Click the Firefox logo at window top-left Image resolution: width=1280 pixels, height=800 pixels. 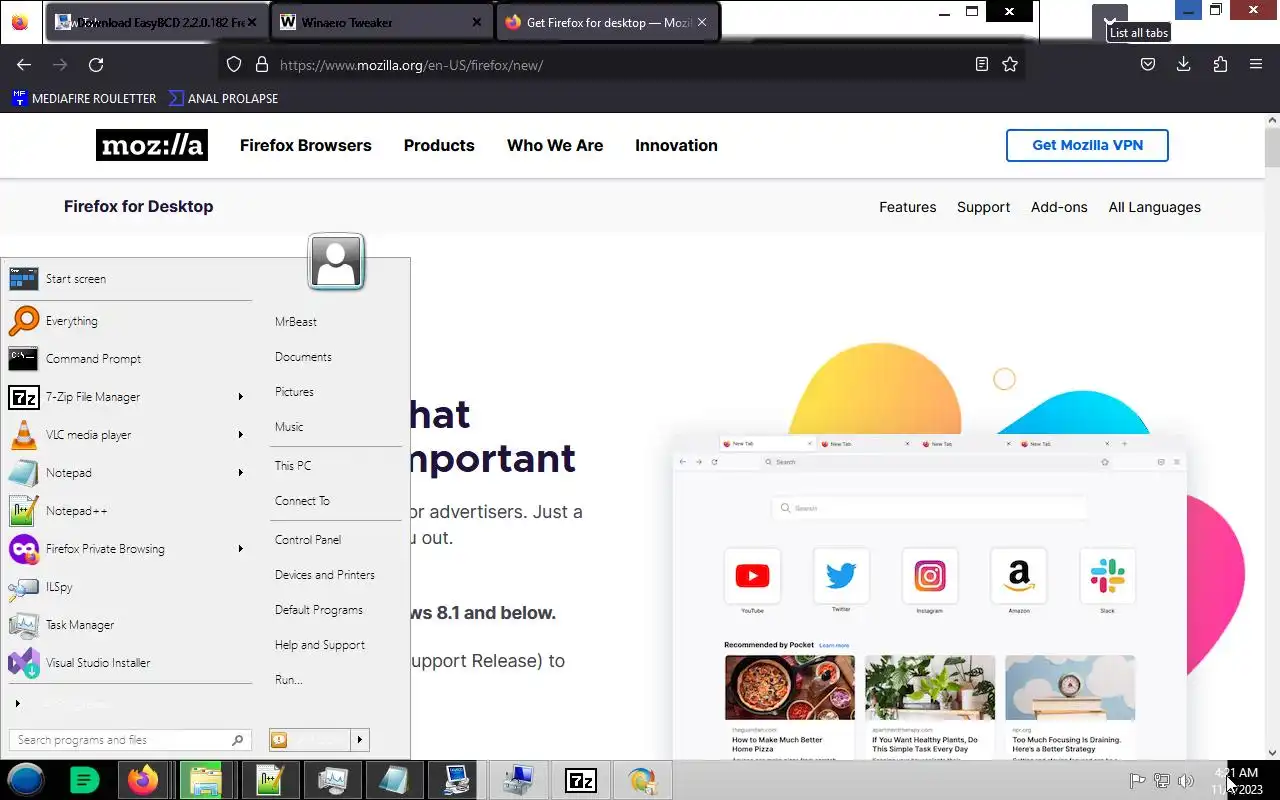pos(20,22)
